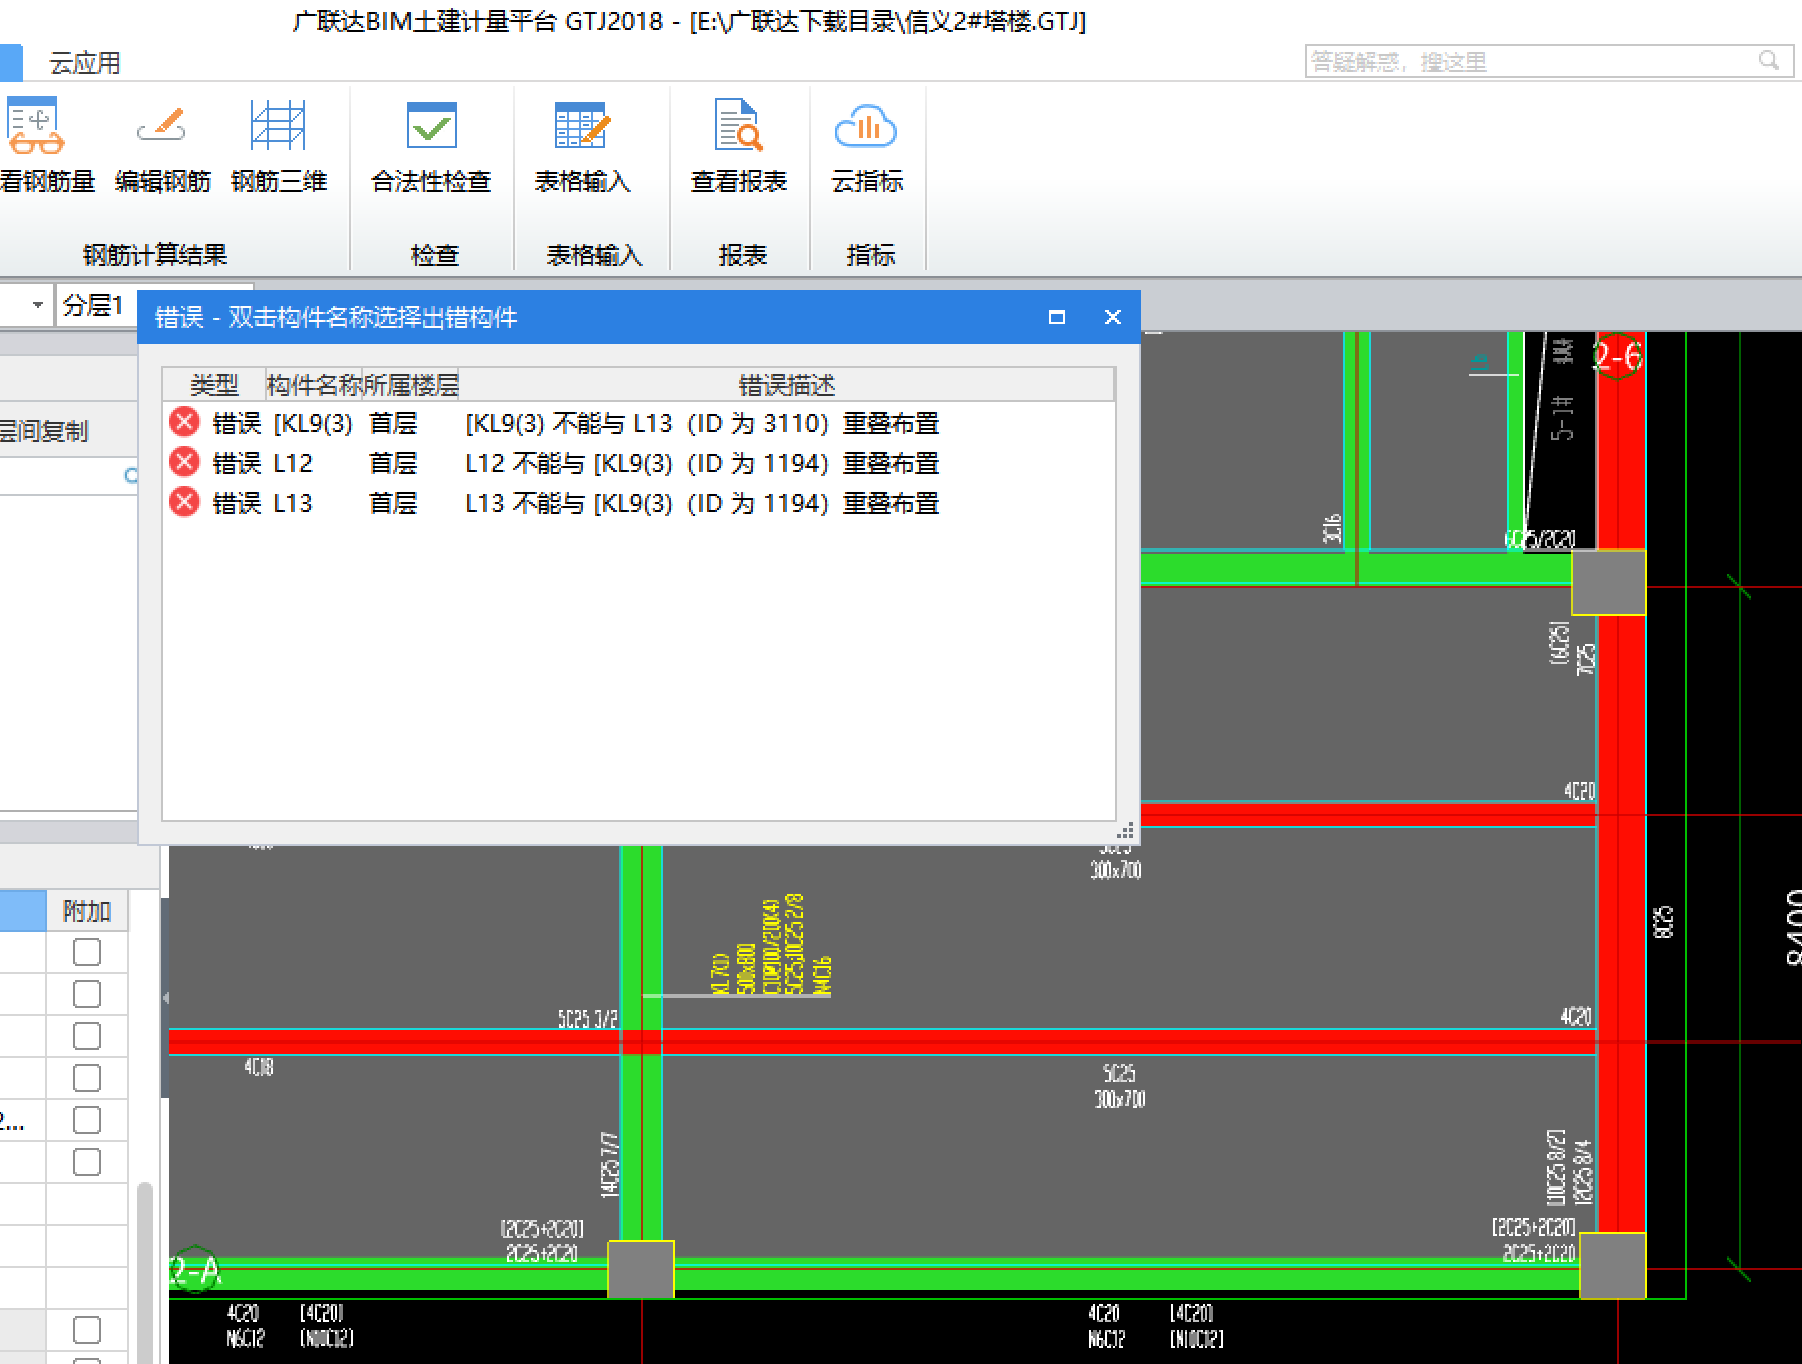Viewport: 1802px width, 1364px height.
Task: Check the seventh checkbox, above the cut-off one
Action: coord(87,1330)
